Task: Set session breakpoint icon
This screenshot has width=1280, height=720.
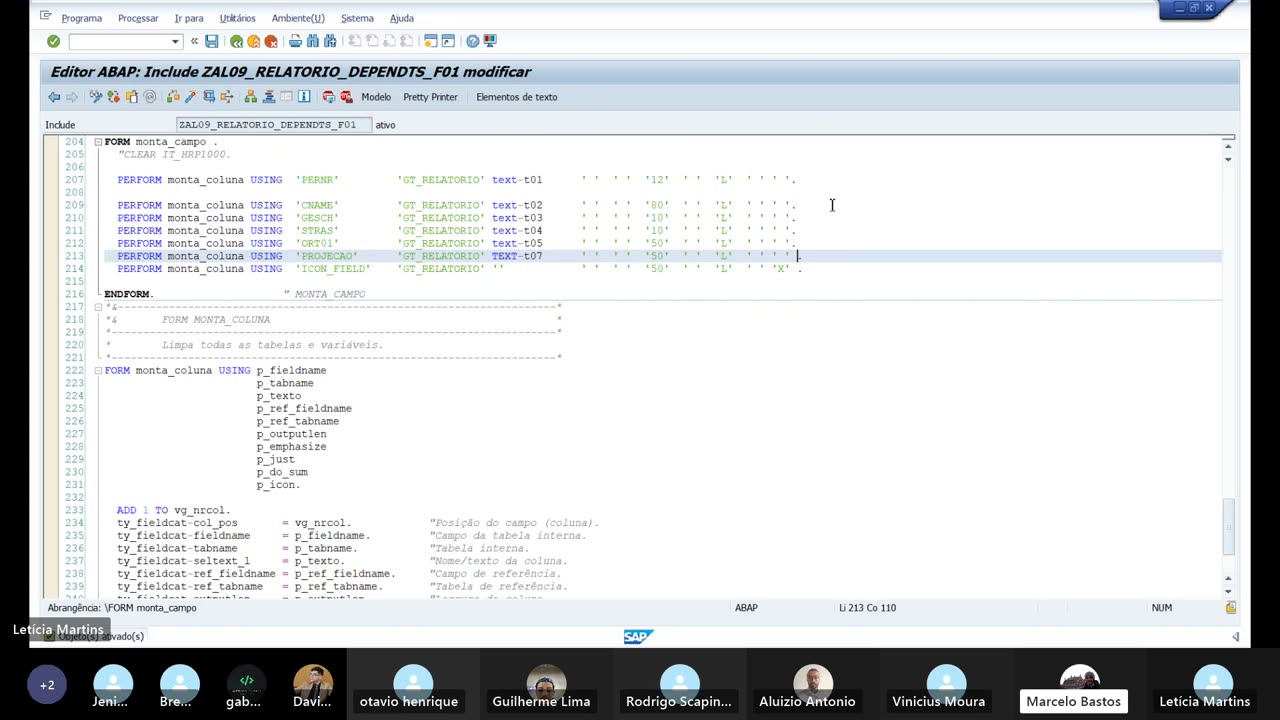Action: [x=328, y=97]
